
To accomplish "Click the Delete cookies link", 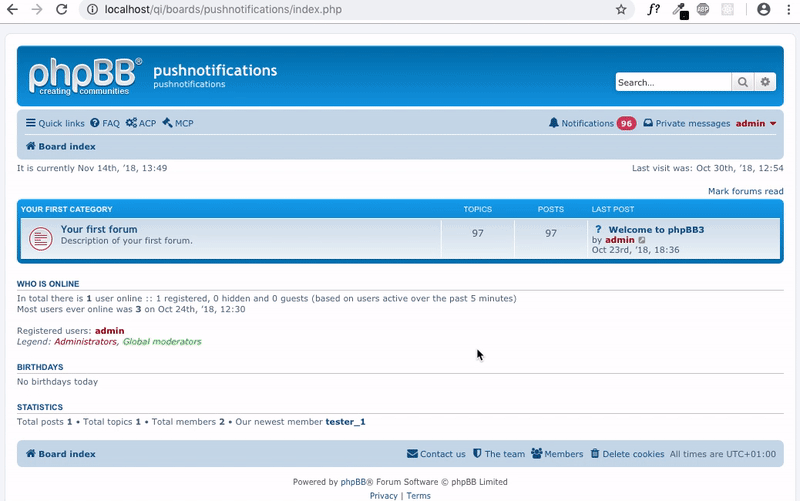I will [x=627, y=454].
